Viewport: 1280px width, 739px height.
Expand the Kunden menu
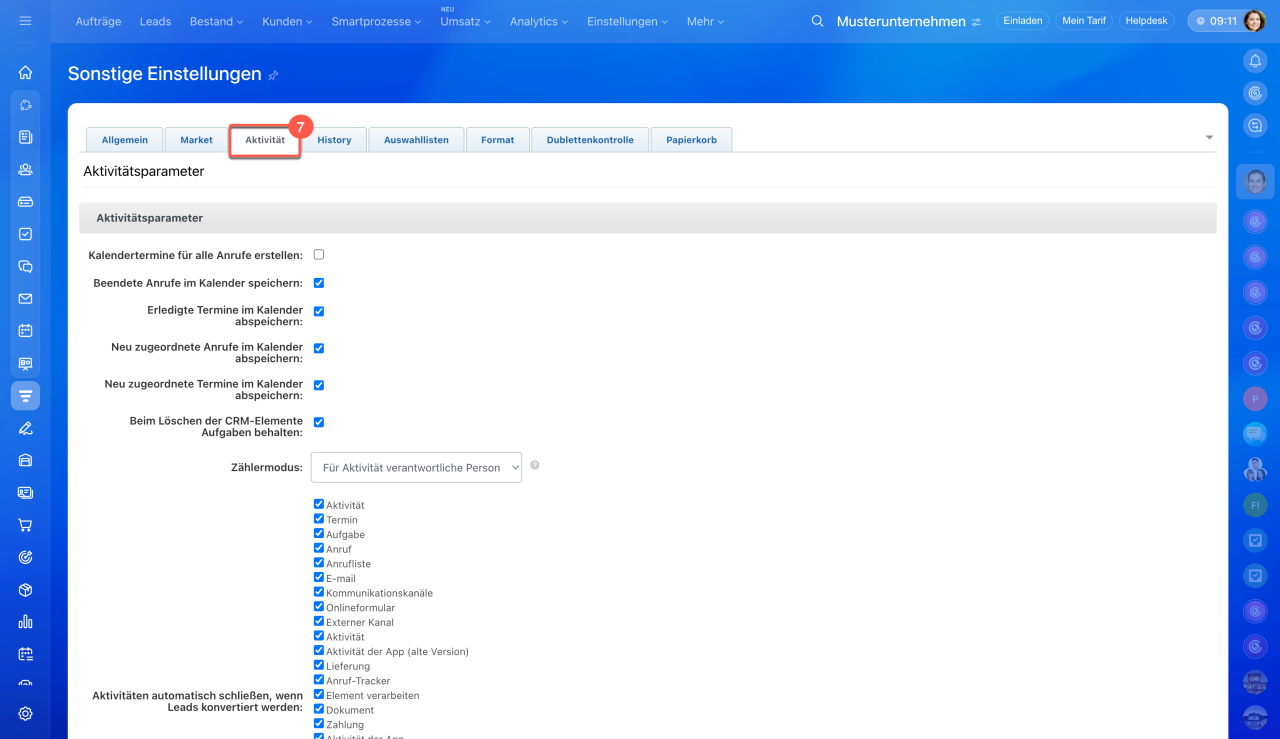287,21
